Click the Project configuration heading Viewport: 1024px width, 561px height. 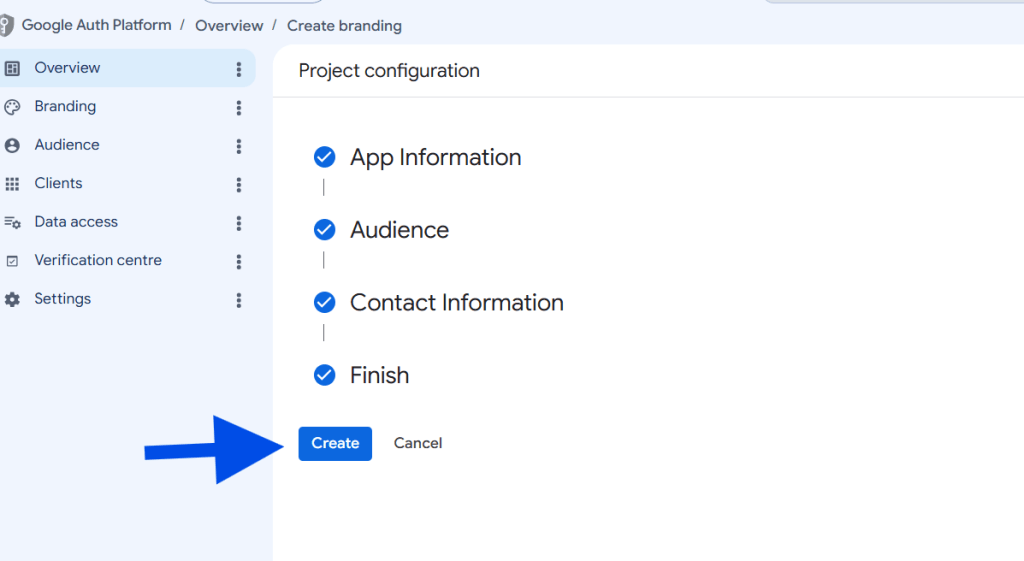pos(389,71)
